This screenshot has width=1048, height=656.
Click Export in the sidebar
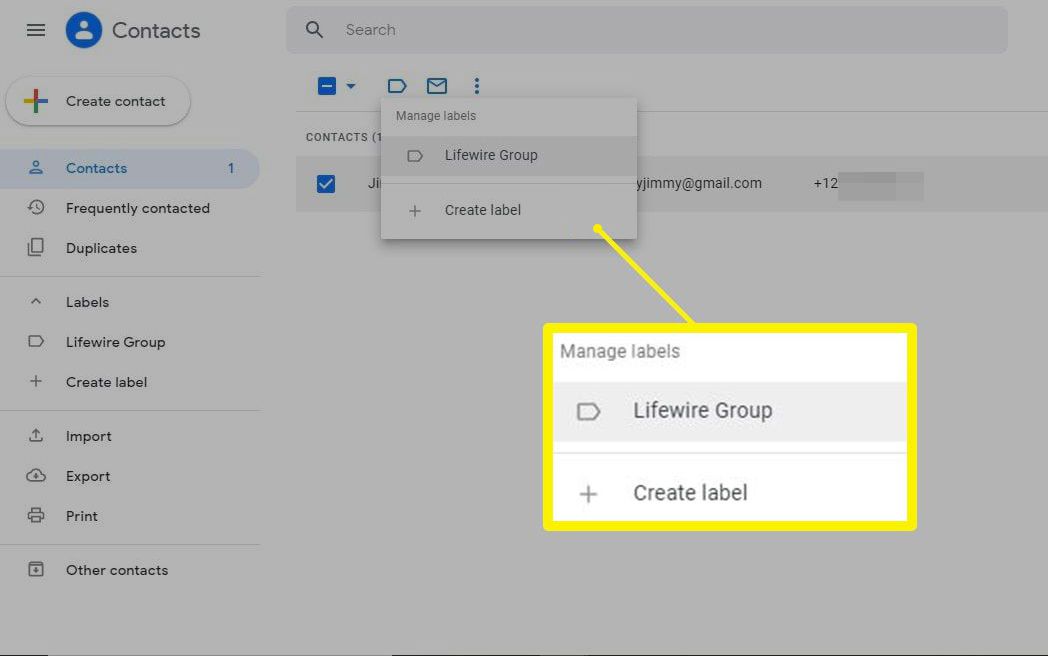pos(130,476)
